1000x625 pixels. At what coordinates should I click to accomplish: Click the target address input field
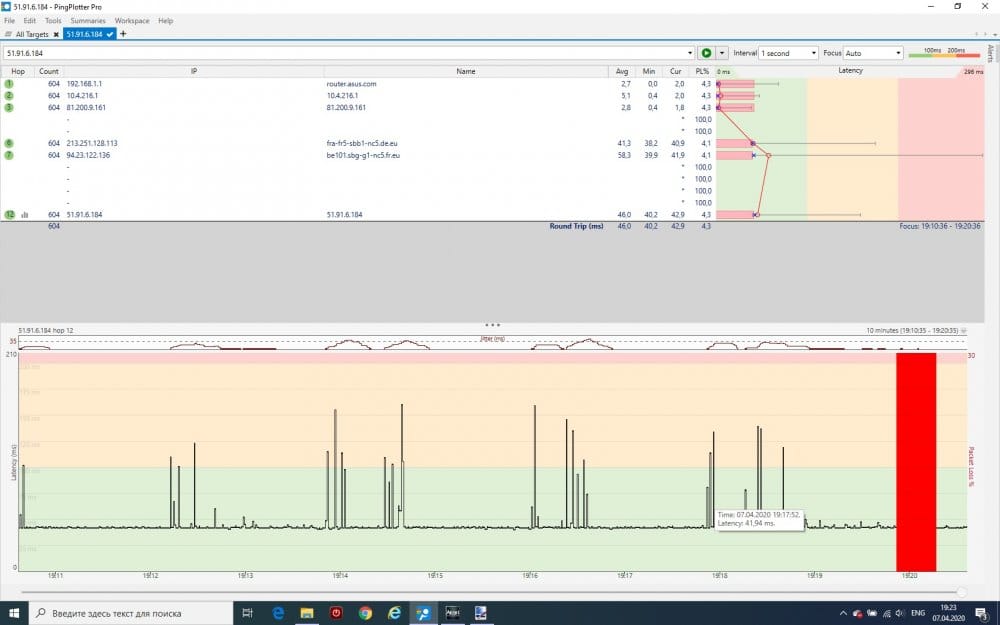coord(340,53)
